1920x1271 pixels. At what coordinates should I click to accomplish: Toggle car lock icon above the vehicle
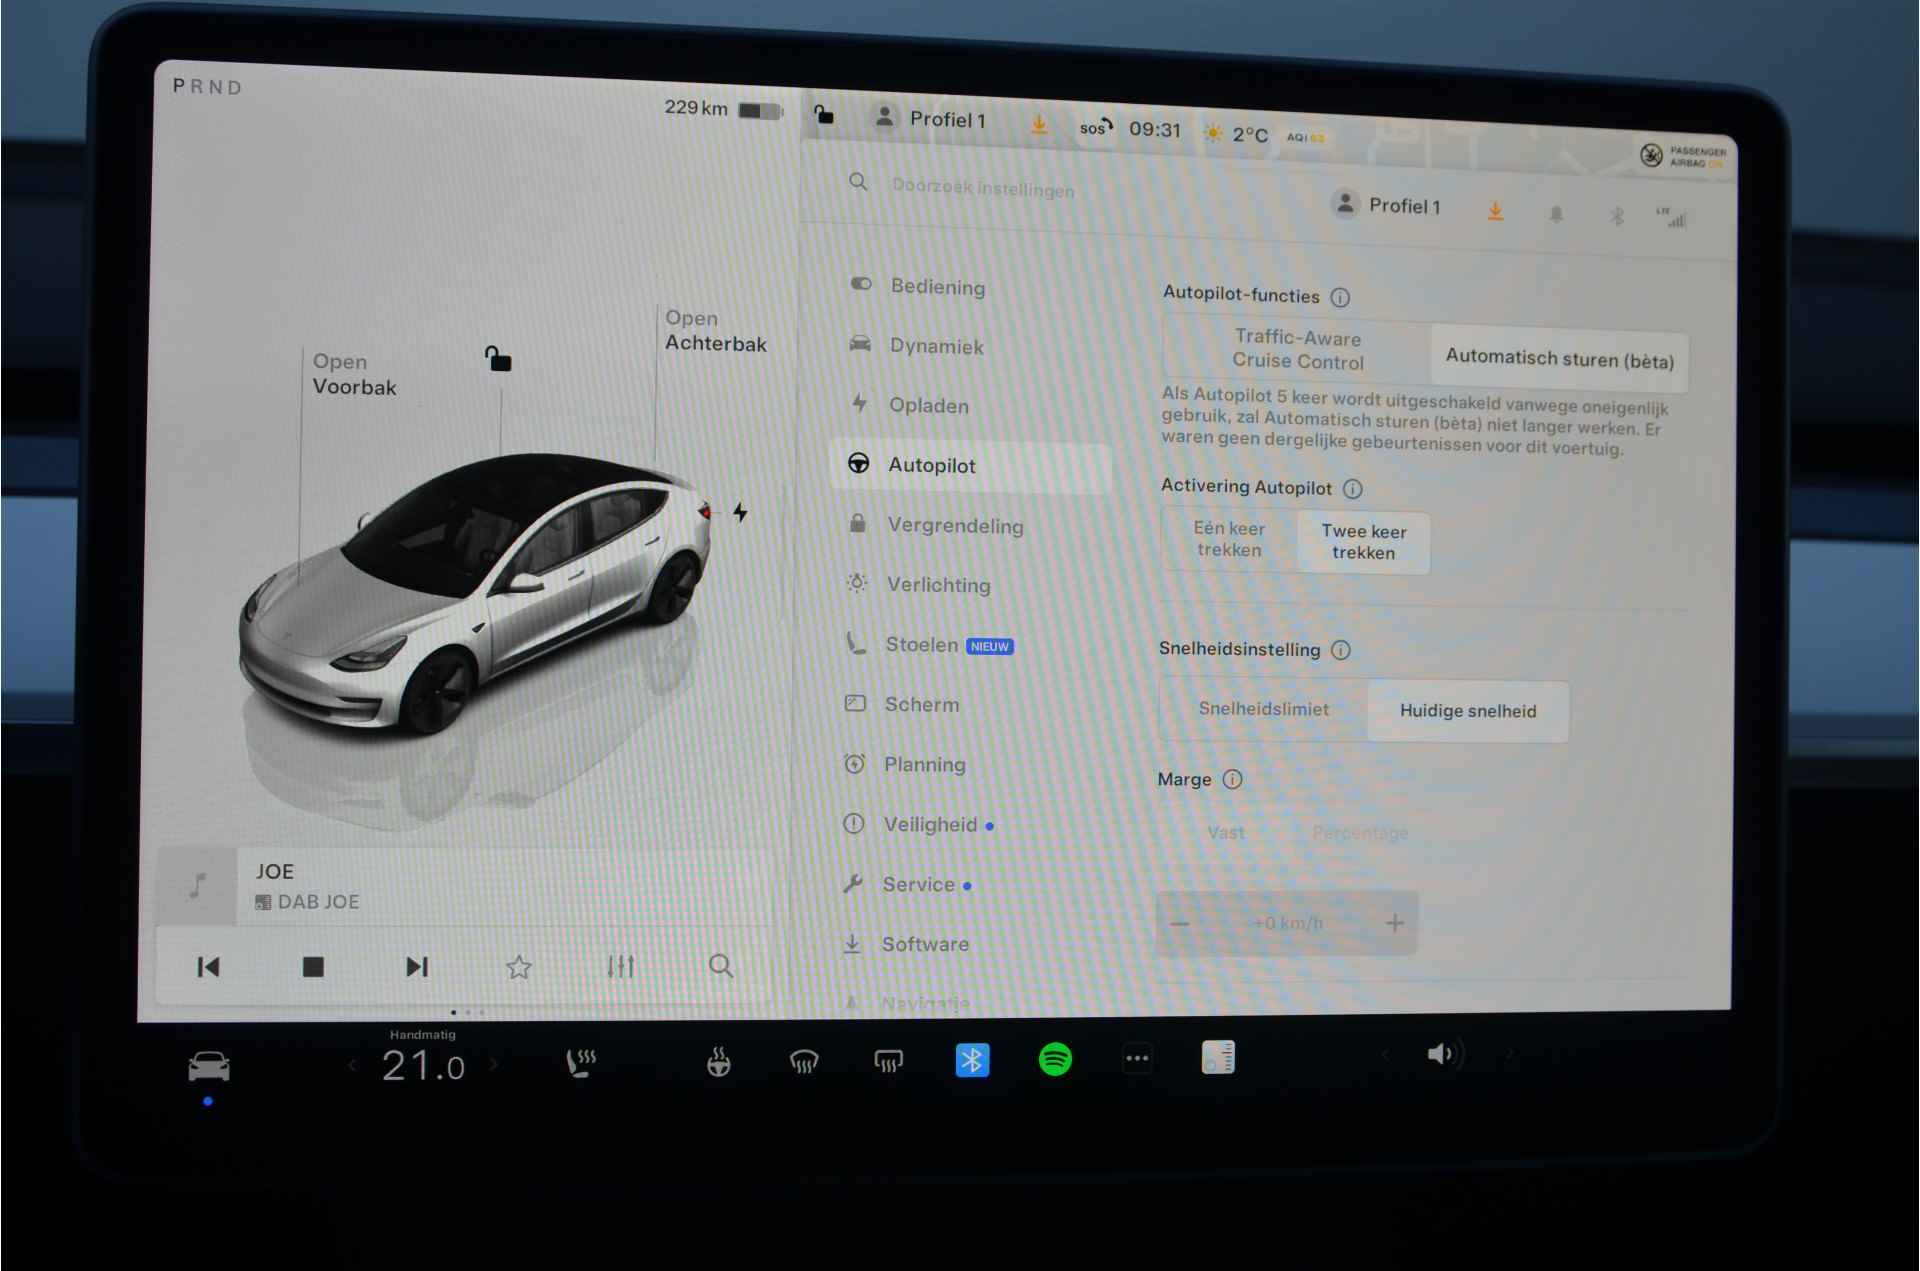click(x=497, y=357)
